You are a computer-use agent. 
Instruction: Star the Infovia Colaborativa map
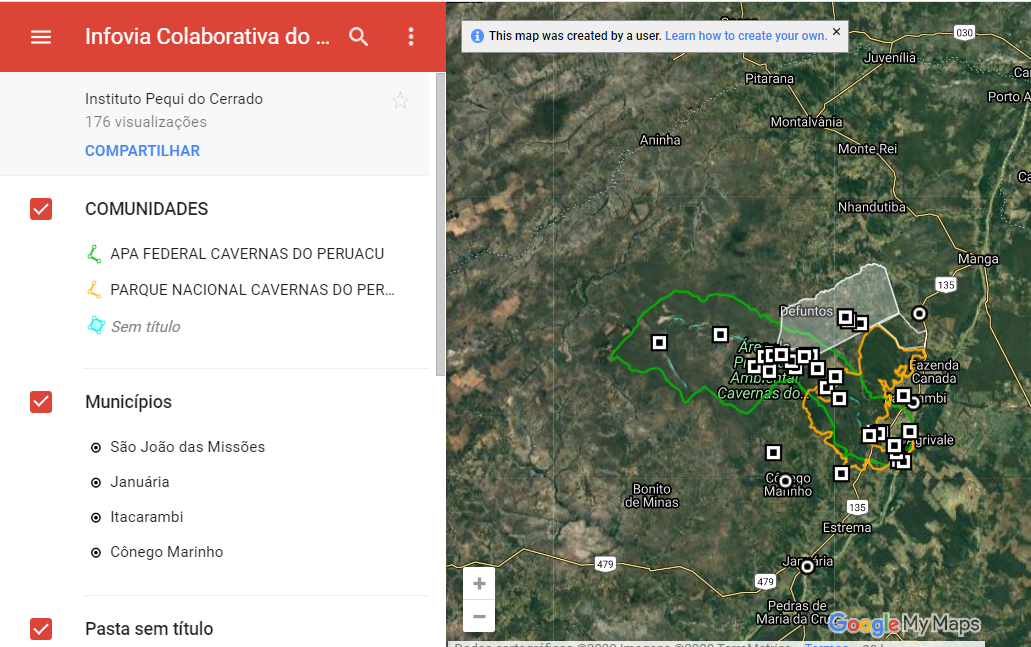click(400, 100)
